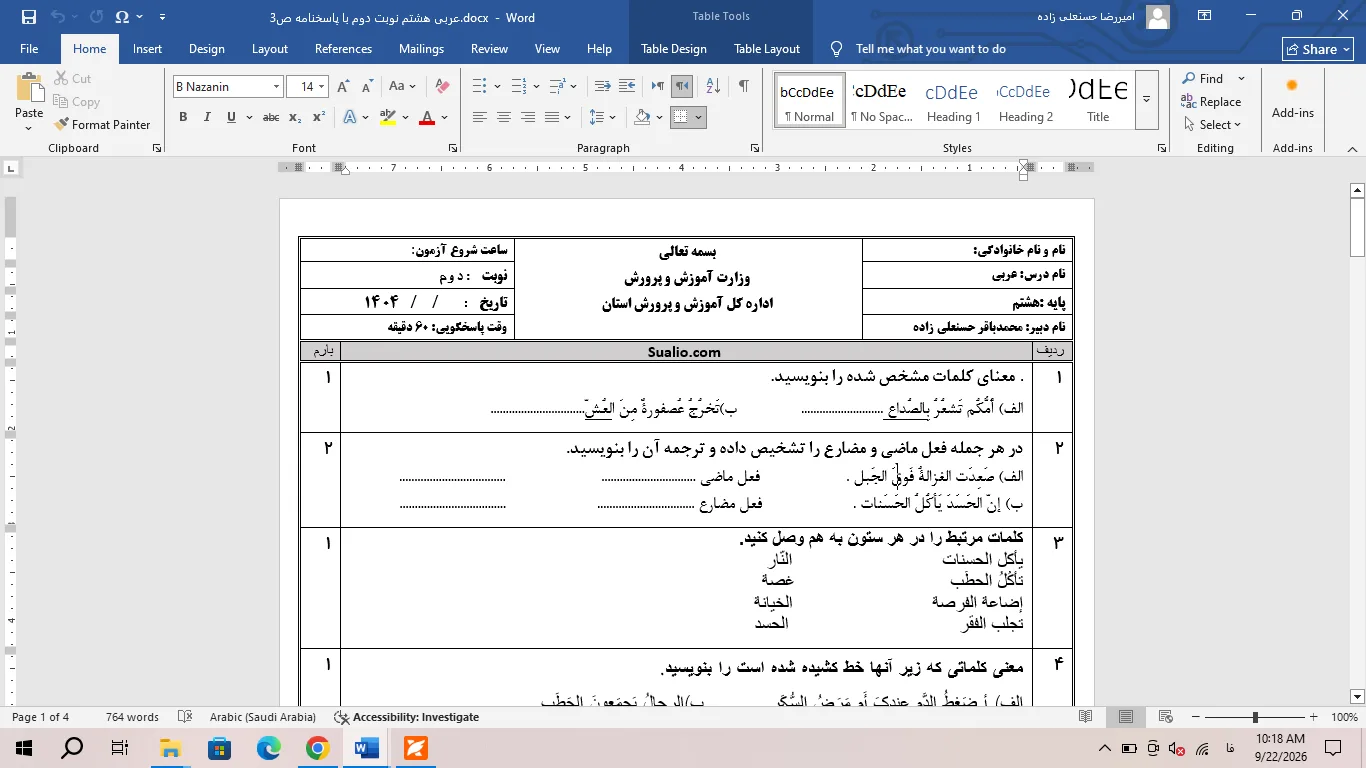Image resolution: width=1366 pixels, height=768 pixels.
Task: Switch to Read Mode view
Action: pos(1086,717)
